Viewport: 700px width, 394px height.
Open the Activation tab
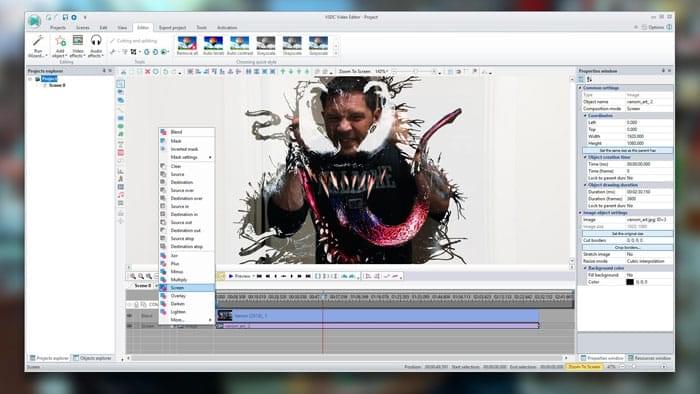pyautogui.click(x=227, y=28)
